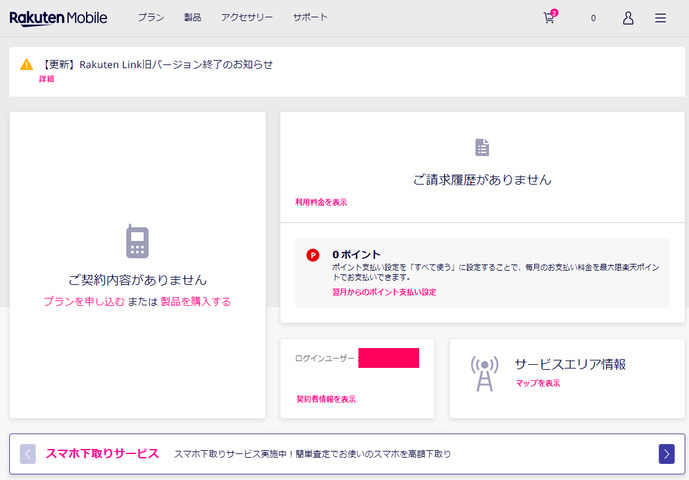This screenshot has height=480, width=689.
Task: Go to previous banner slide arrow
Action: coord(28,454)
